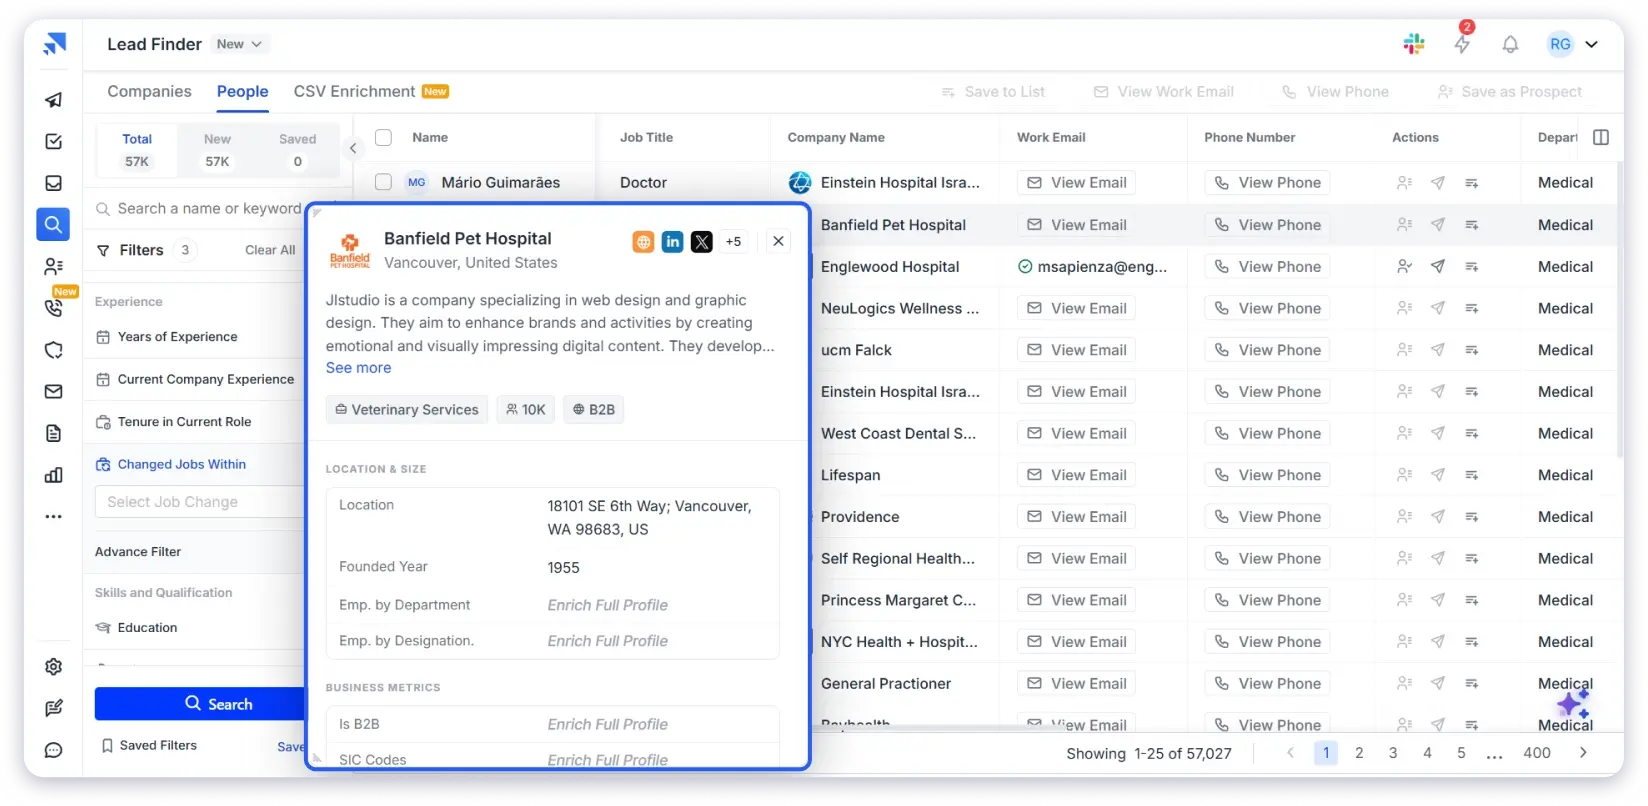The image size is (1648, 806).
Task: Click the send icon in the Englewood Hospital row
Action: (1437, 266)
